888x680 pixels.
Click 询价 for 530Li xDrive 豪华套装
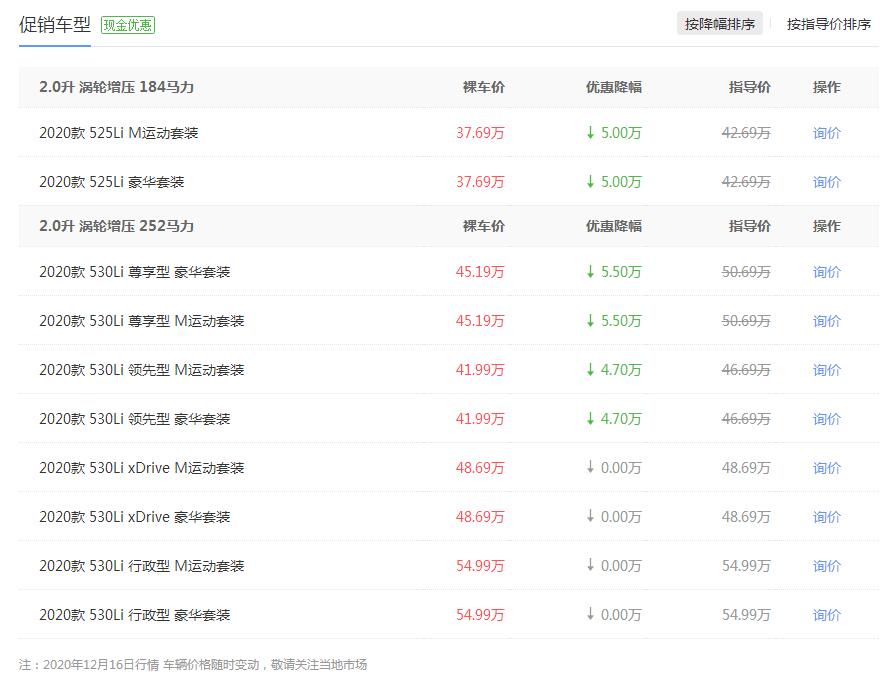tap(826, 517)
